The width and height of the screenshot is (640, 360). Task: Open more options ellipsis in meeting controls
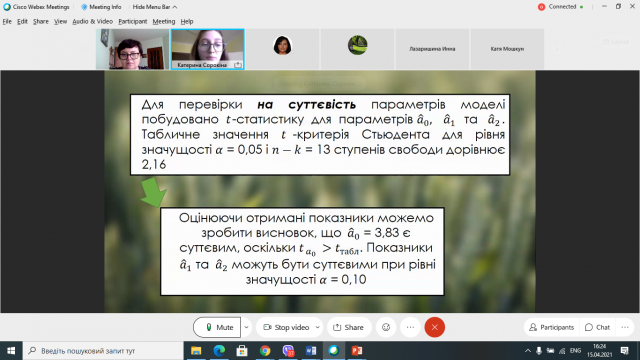pyautogui.click(x=410, y=327)
